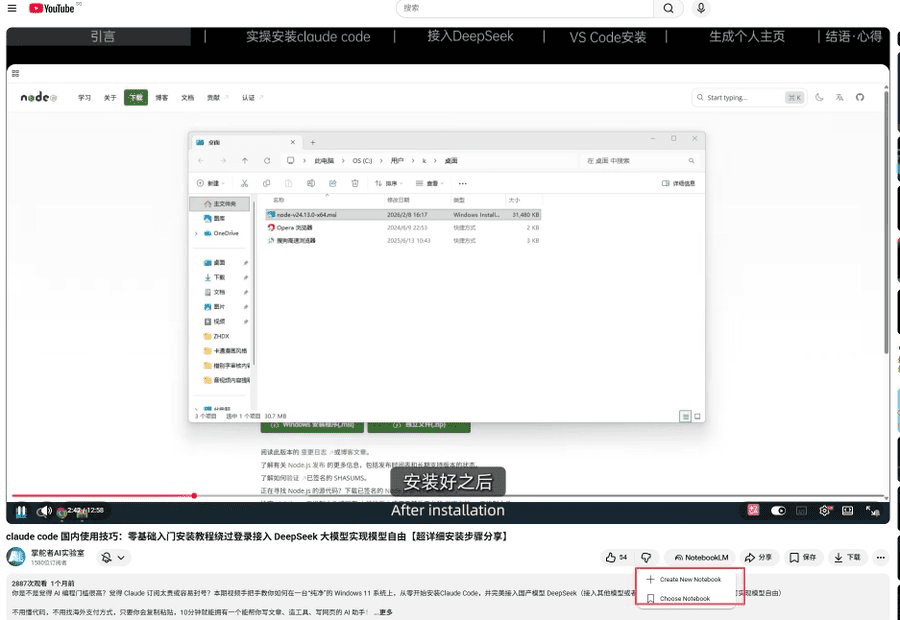Click the Explorer up-arrow navigation button
The width and height of the screenshot is (900, 620).
[245, 161]
